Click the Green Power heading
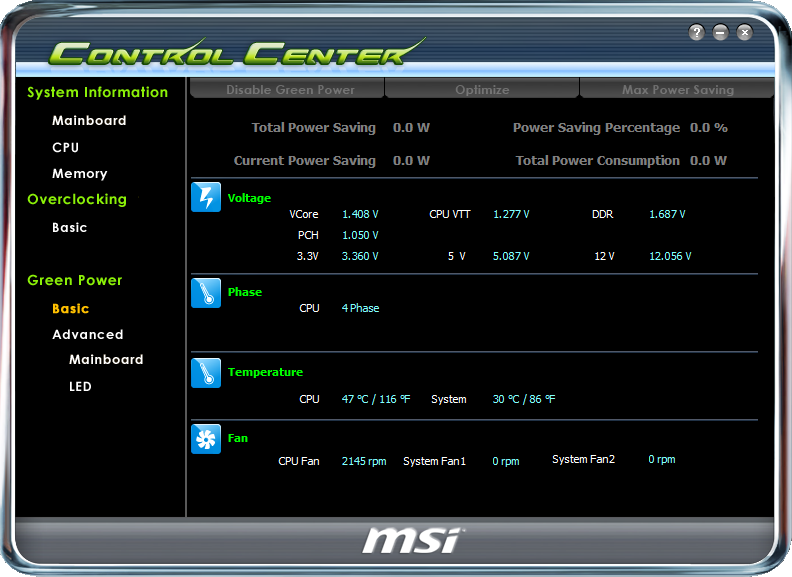The height and width of the screenshot is (577, 792). tap(75, 280)
